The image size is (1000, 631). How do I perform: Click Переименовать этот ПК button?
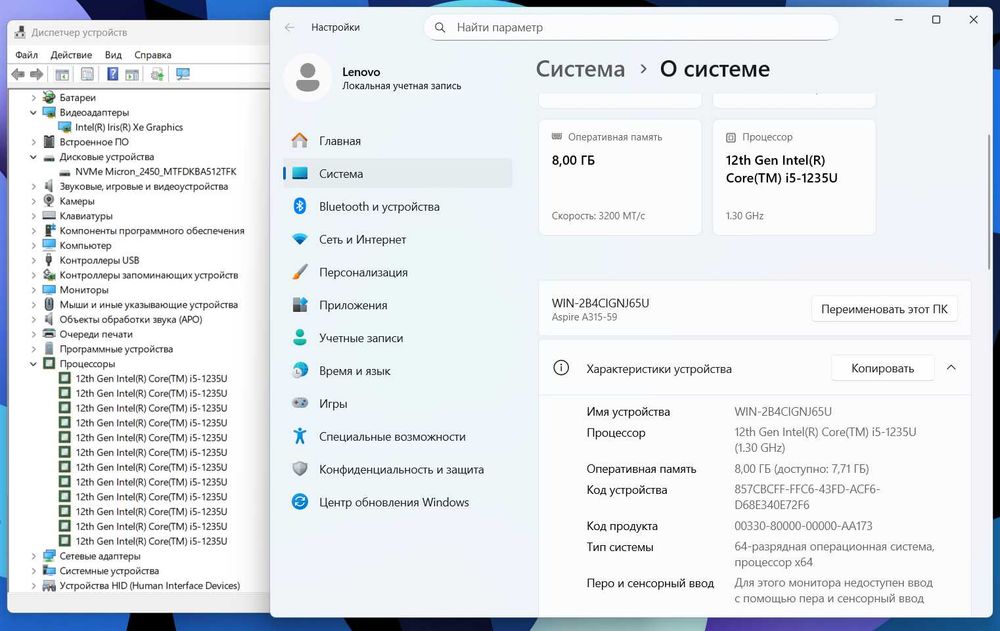tap(884, 309)
